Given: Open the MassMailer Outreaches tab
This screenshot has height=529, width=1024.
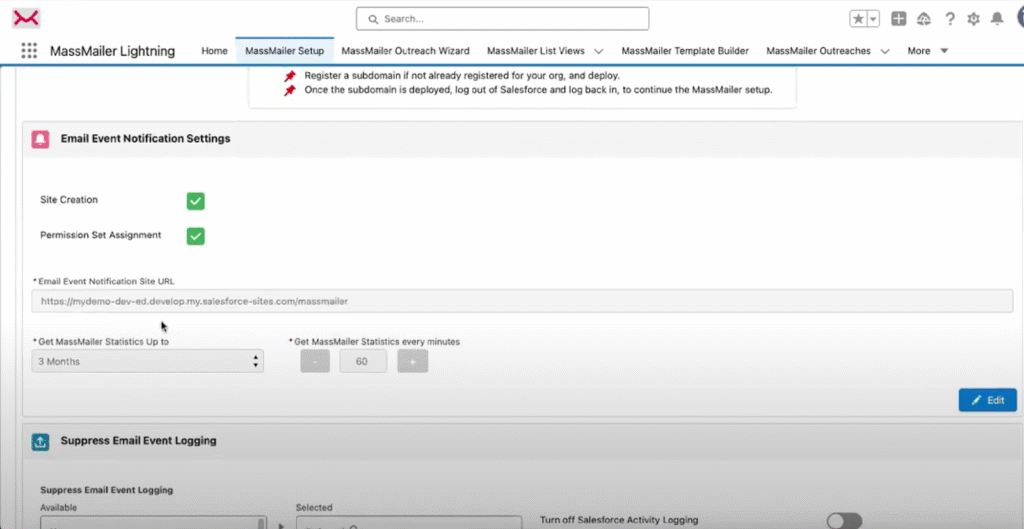Looking at the screenshot, I should tap(818, 51).
